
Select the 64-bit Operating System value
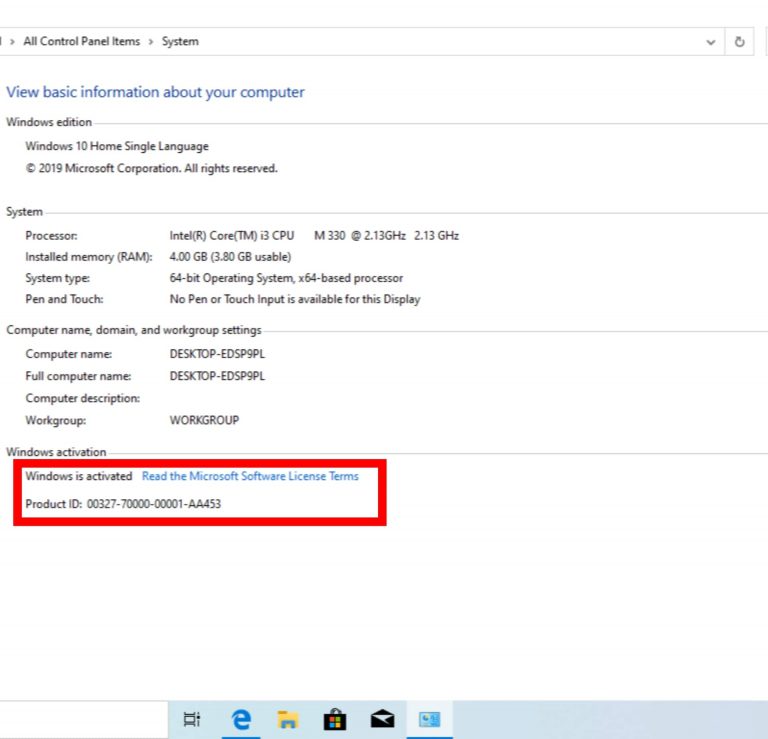(x=286, y=278)
